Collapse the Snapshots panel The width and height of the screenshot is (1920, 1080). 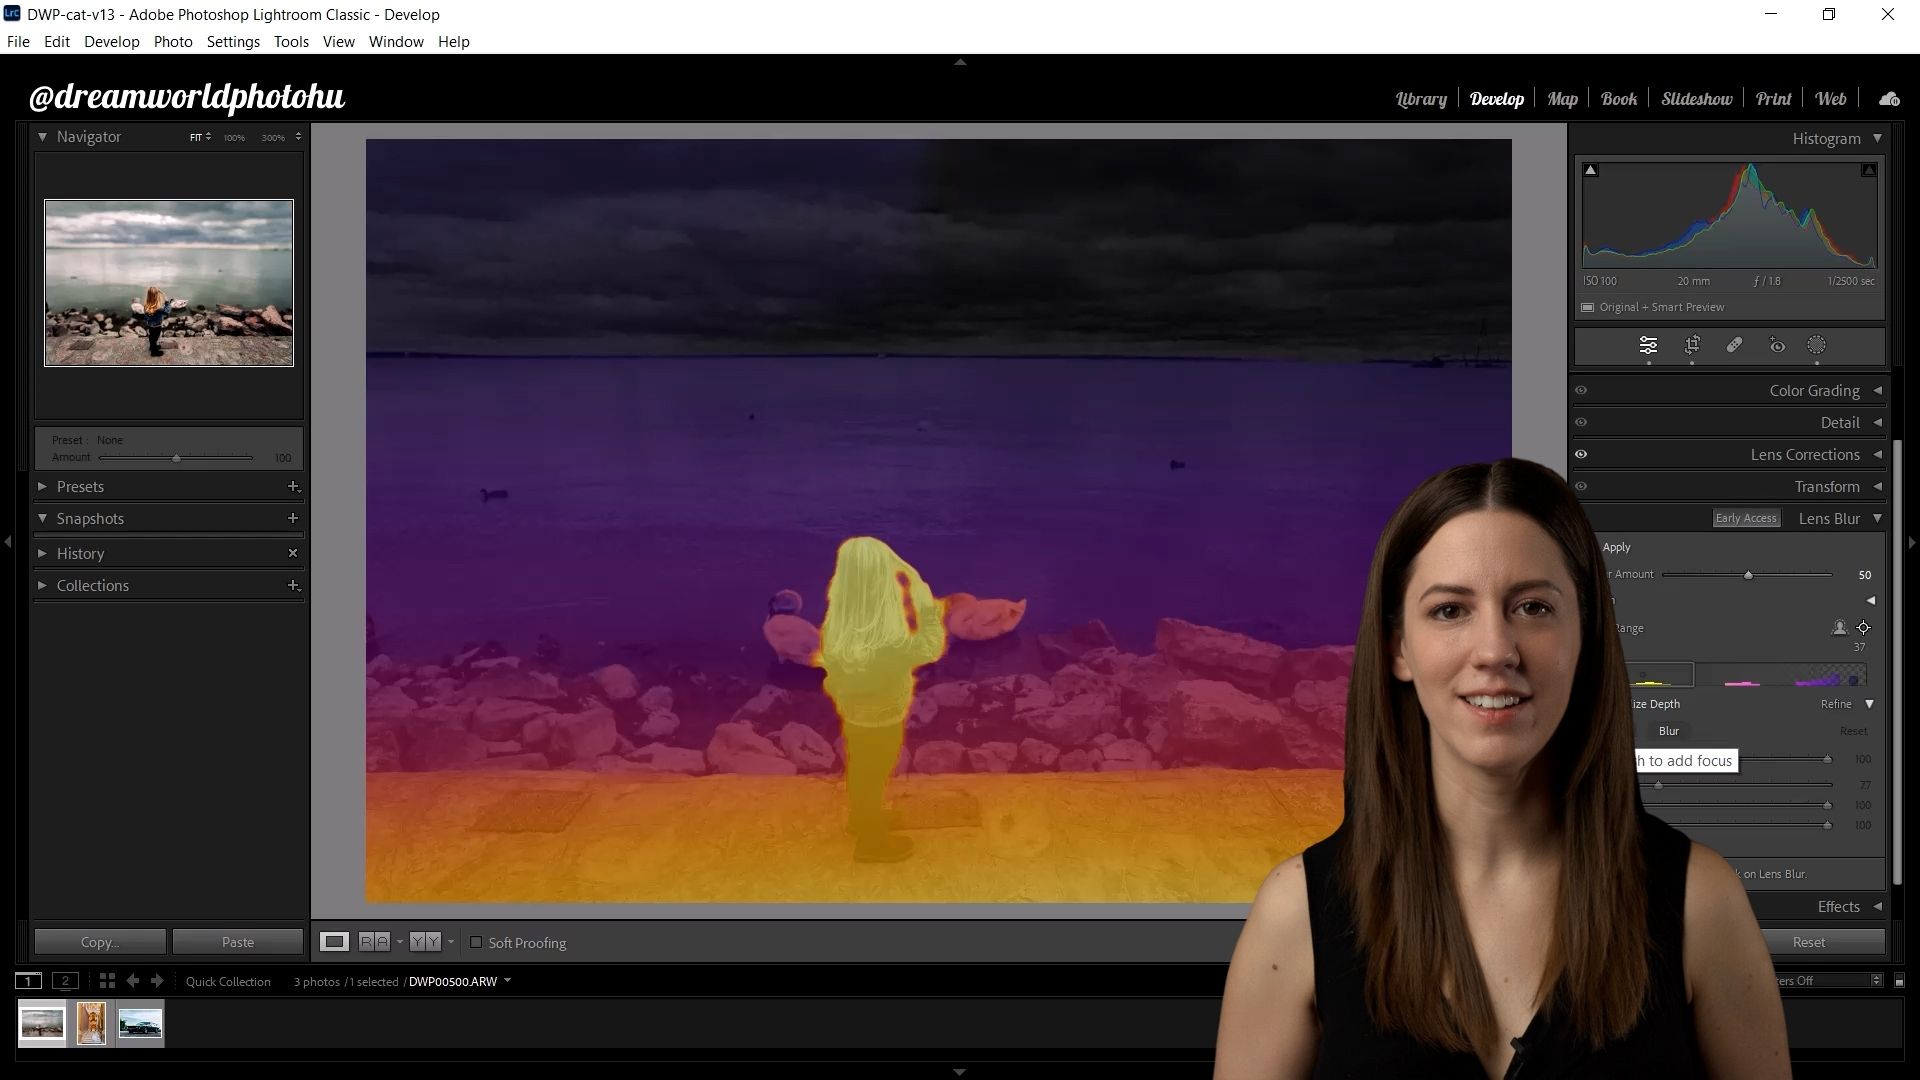[x=43, y=519]
